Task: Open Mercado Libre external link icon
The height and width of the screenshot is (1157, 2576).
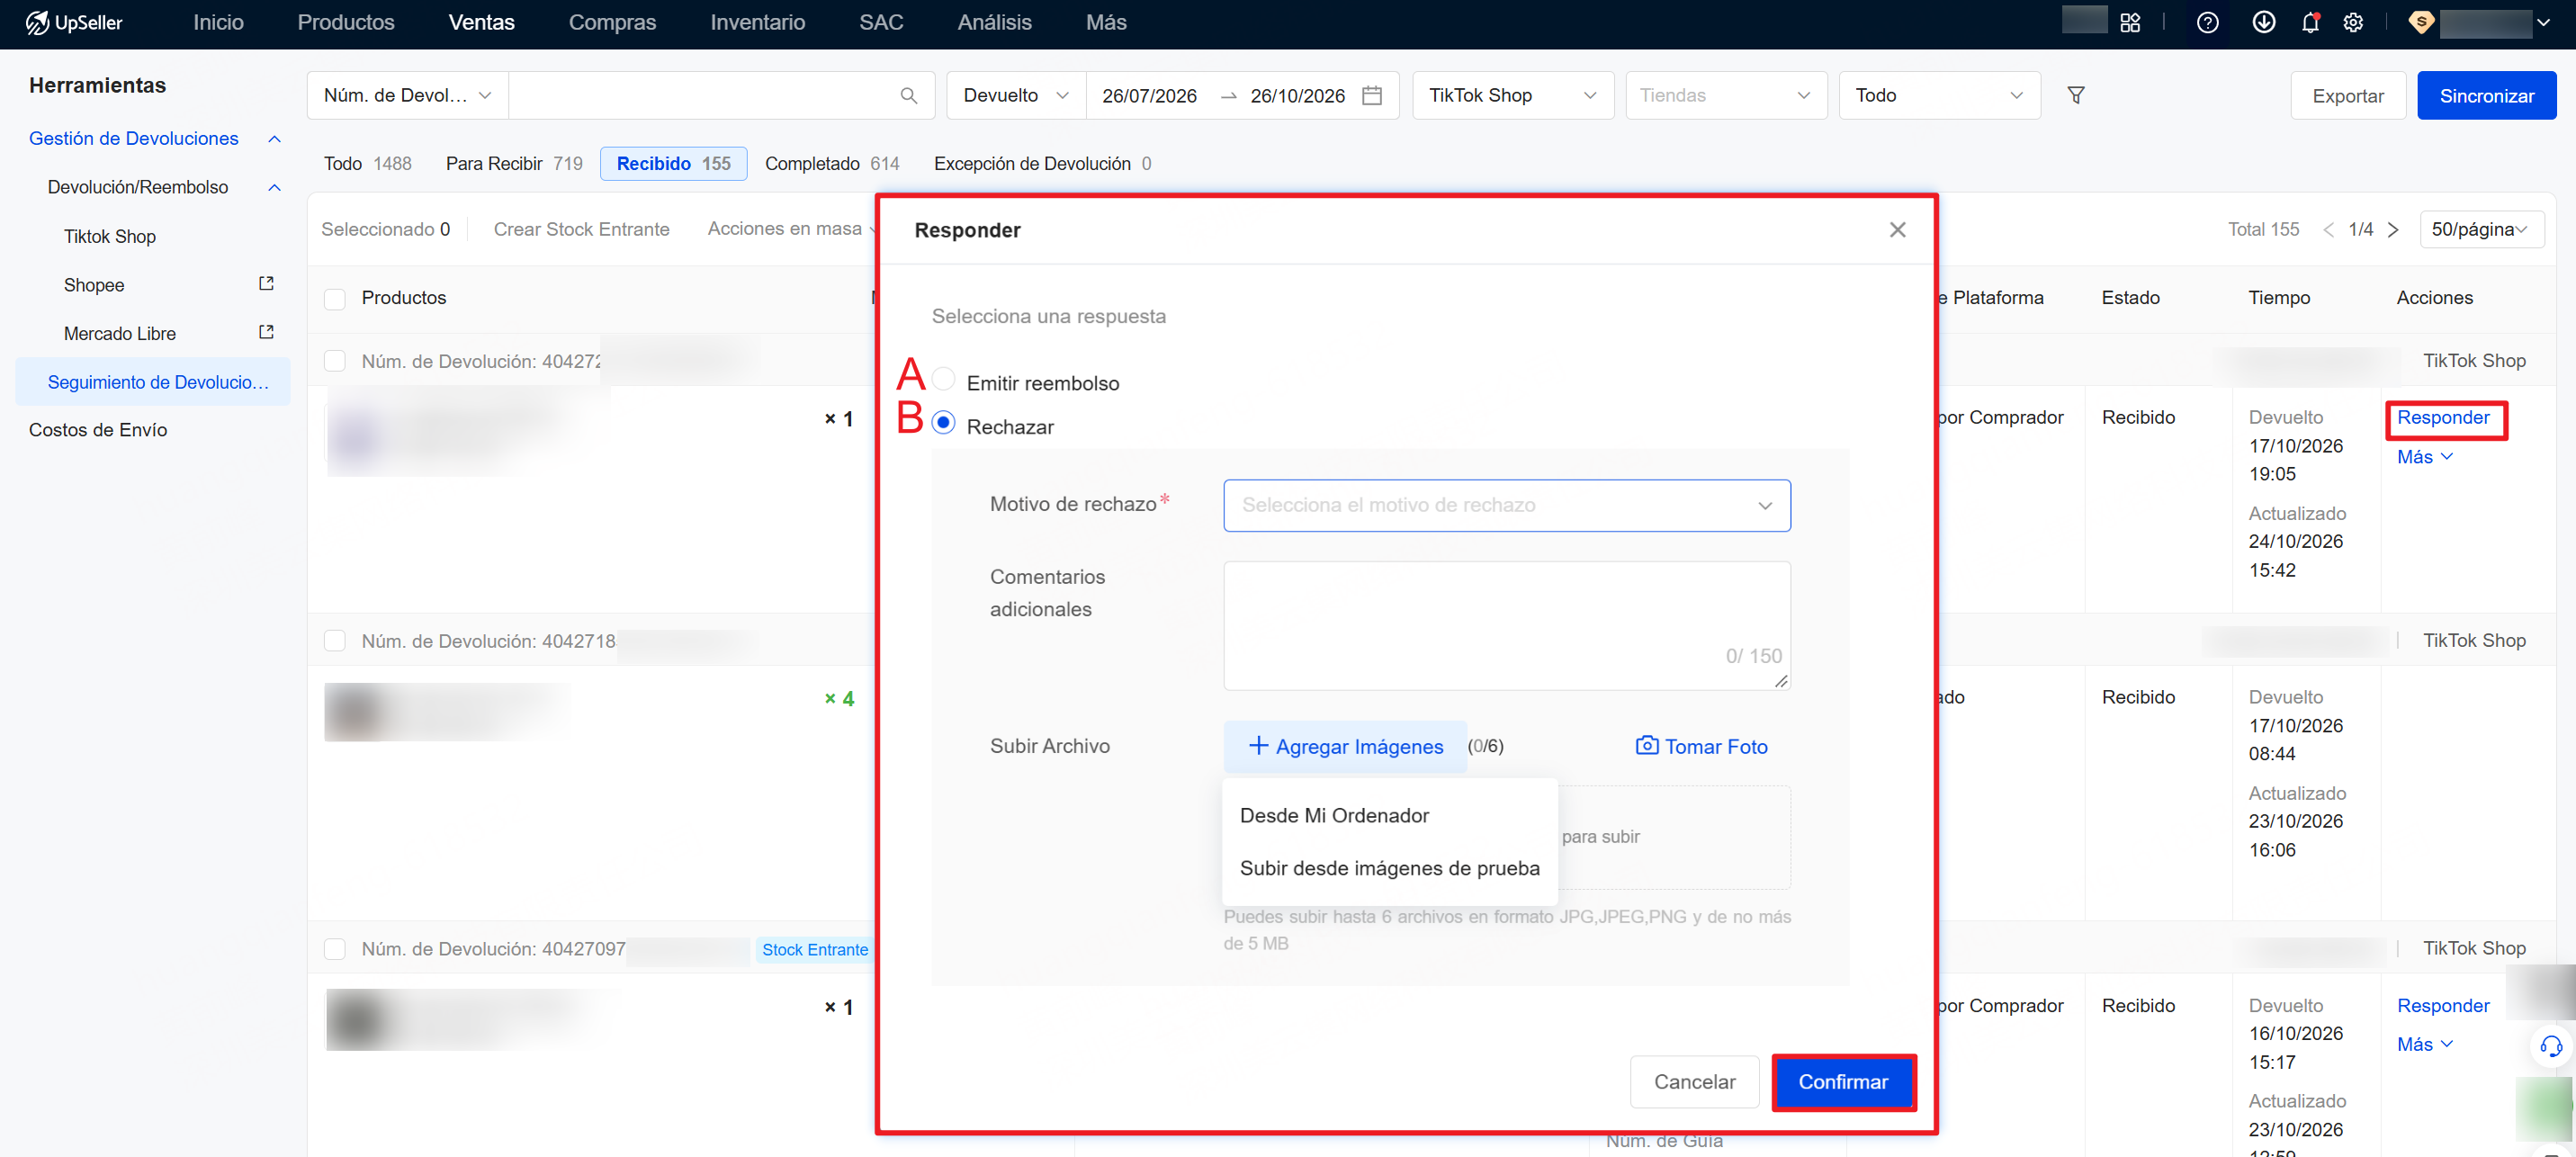Action: [x=266, y=333]
